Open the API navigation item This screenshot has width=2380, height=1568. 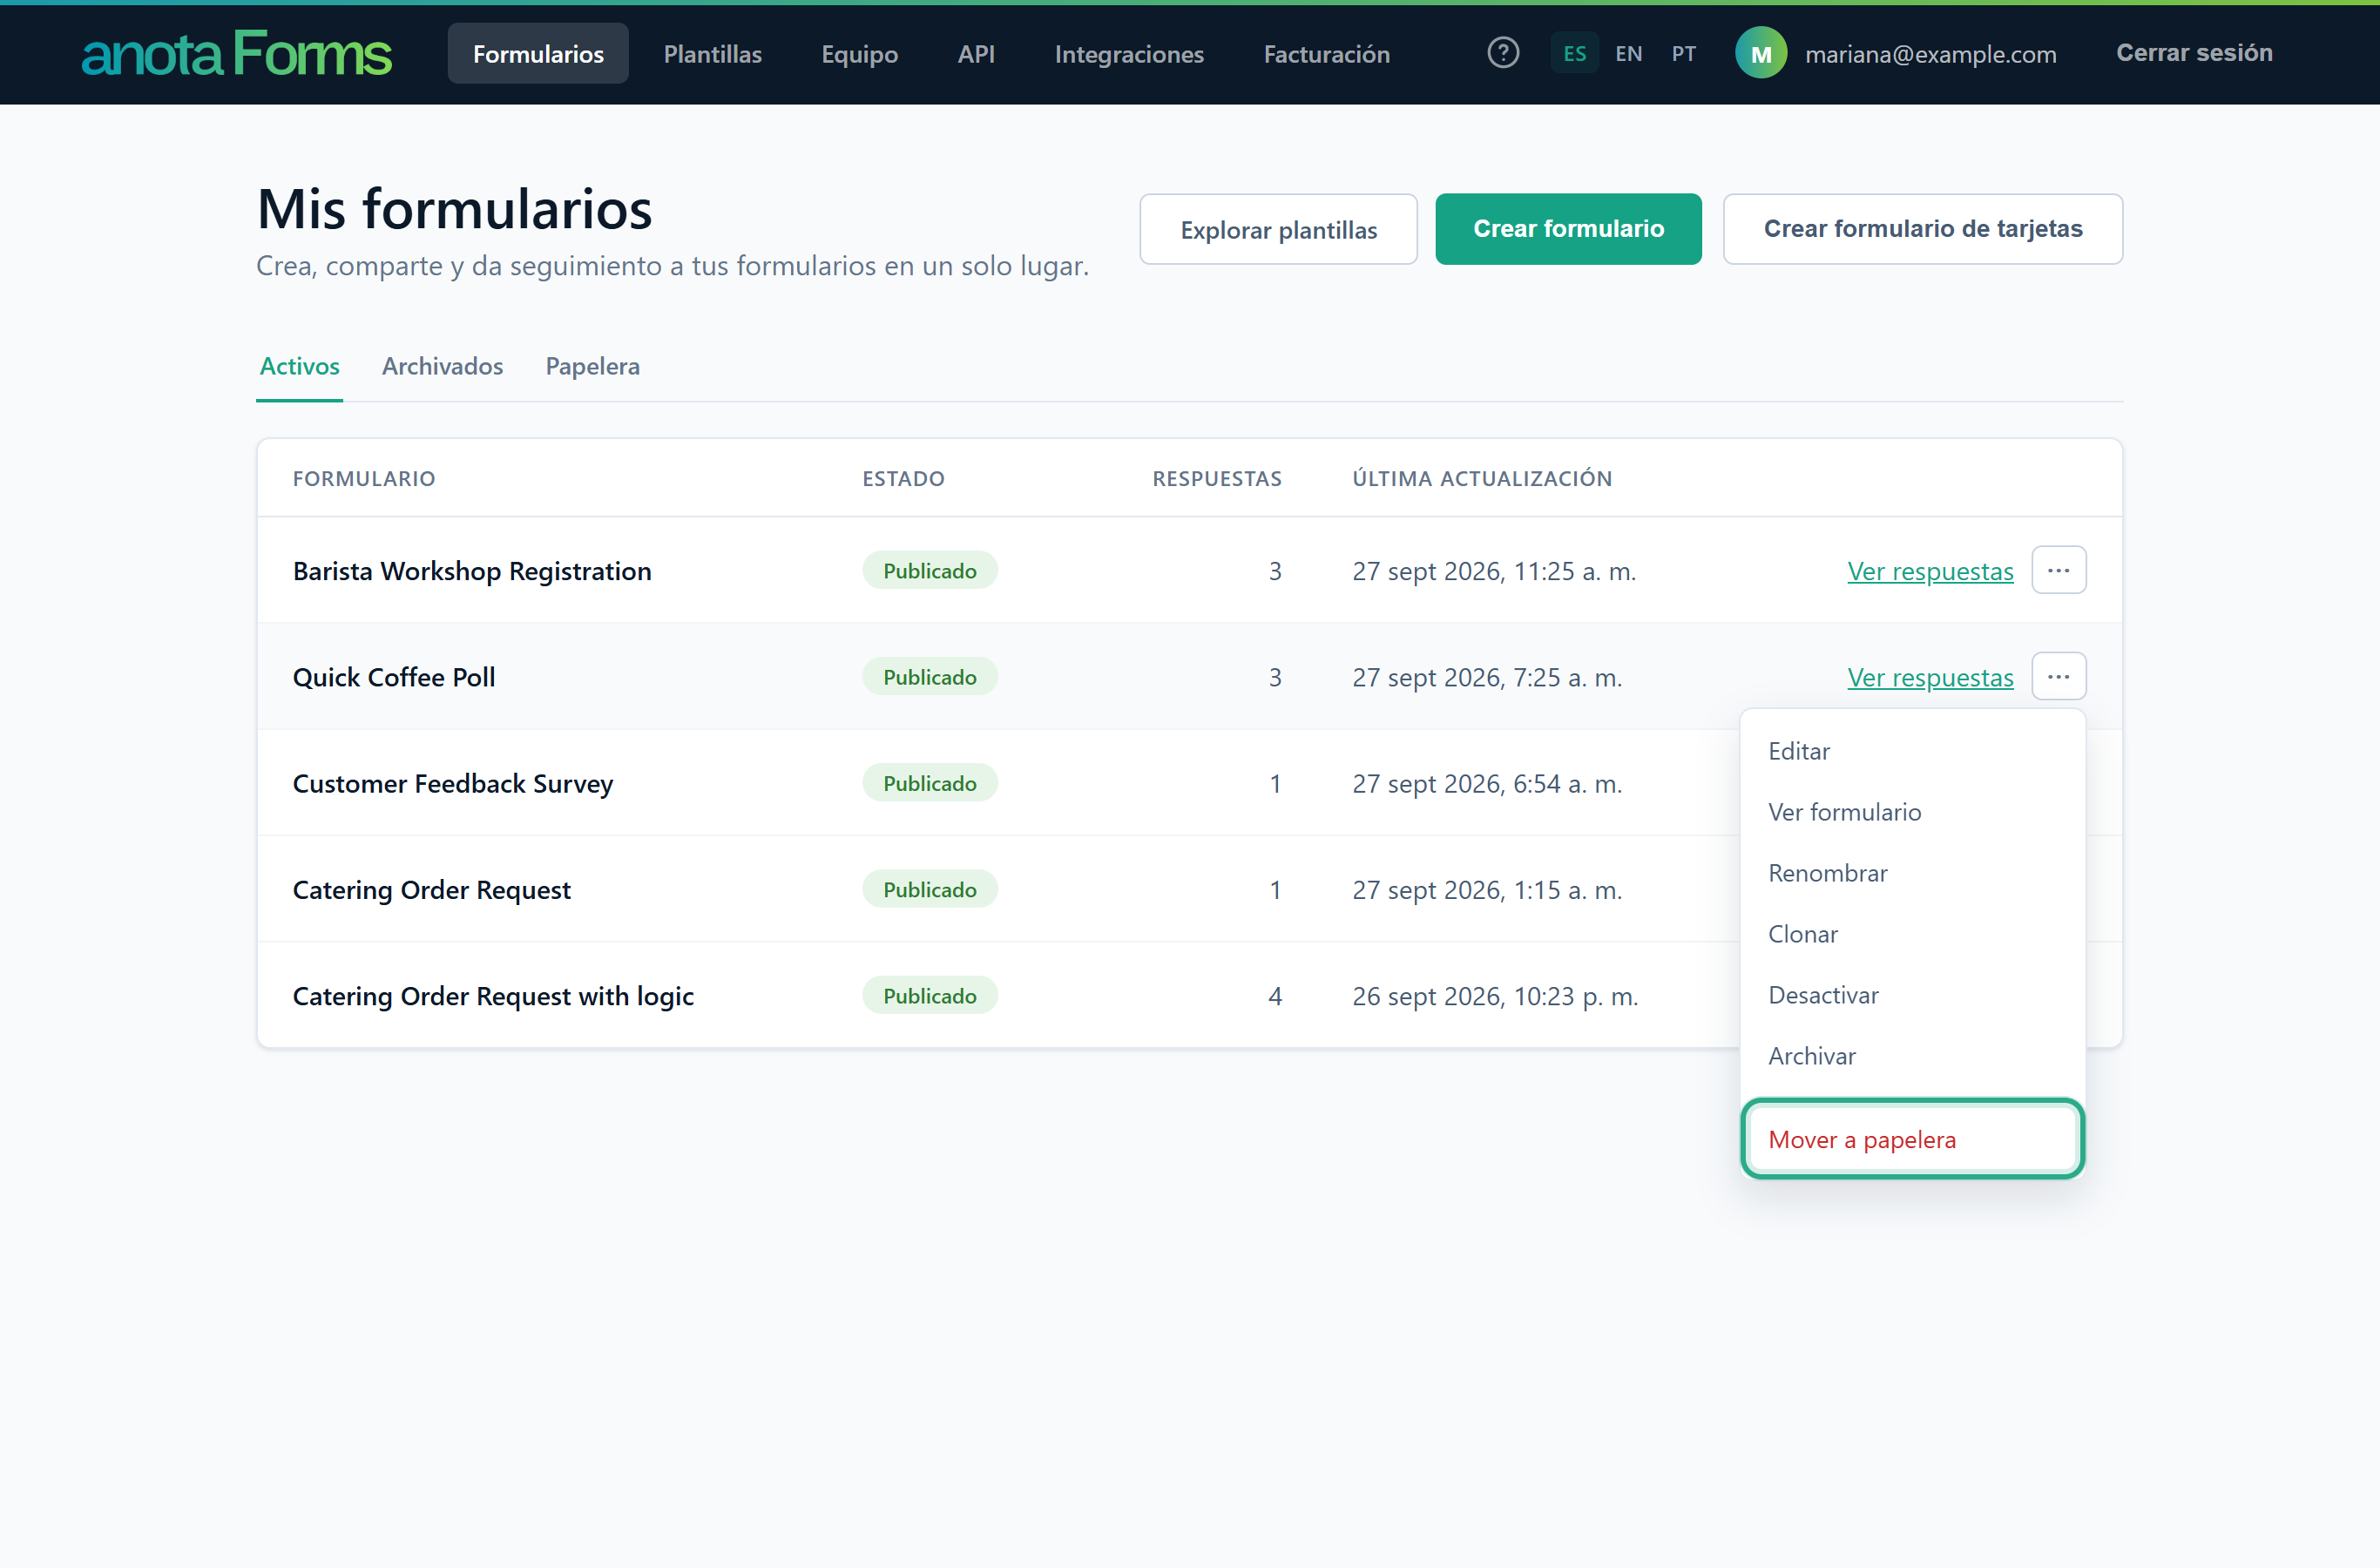[975, 54]
